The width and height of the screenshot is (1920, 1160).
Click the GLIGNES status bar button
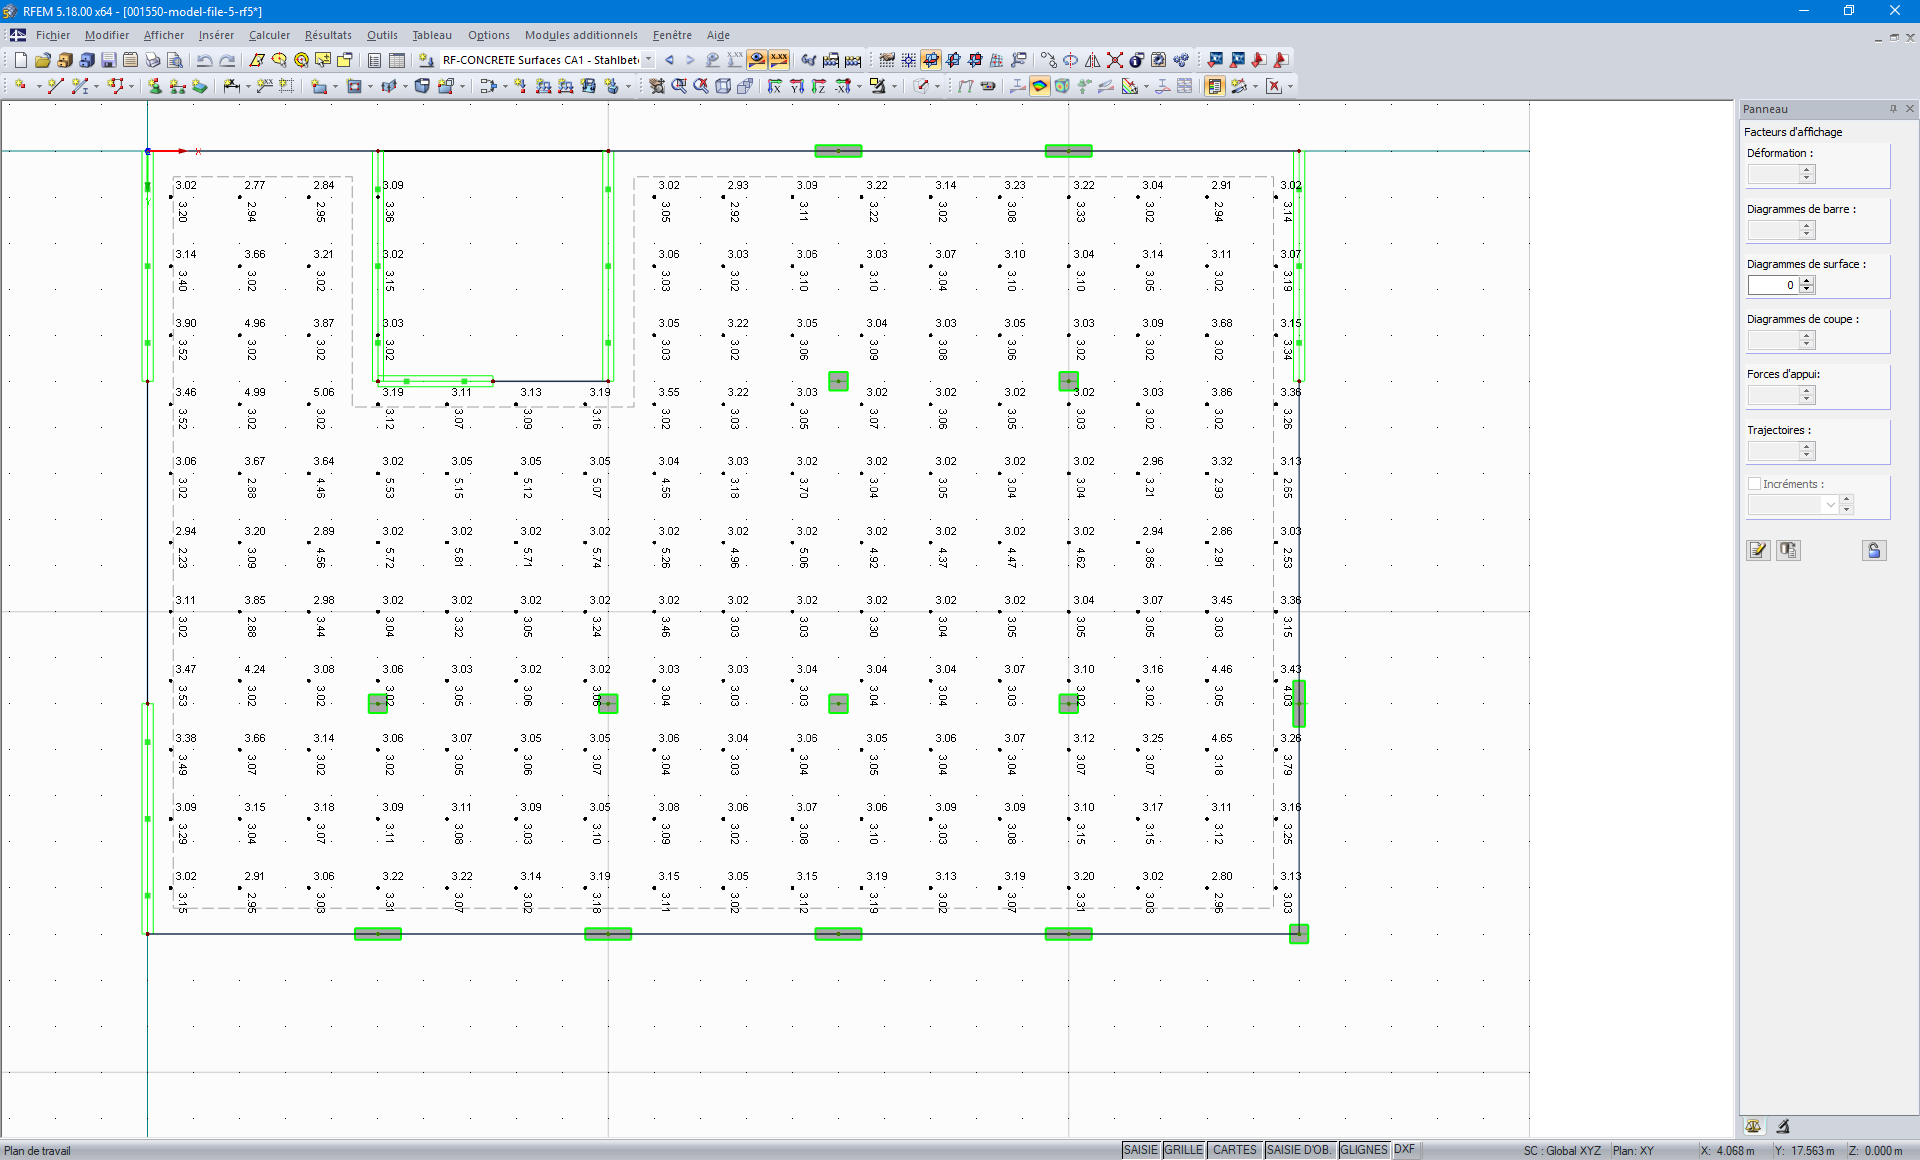1363,1150
